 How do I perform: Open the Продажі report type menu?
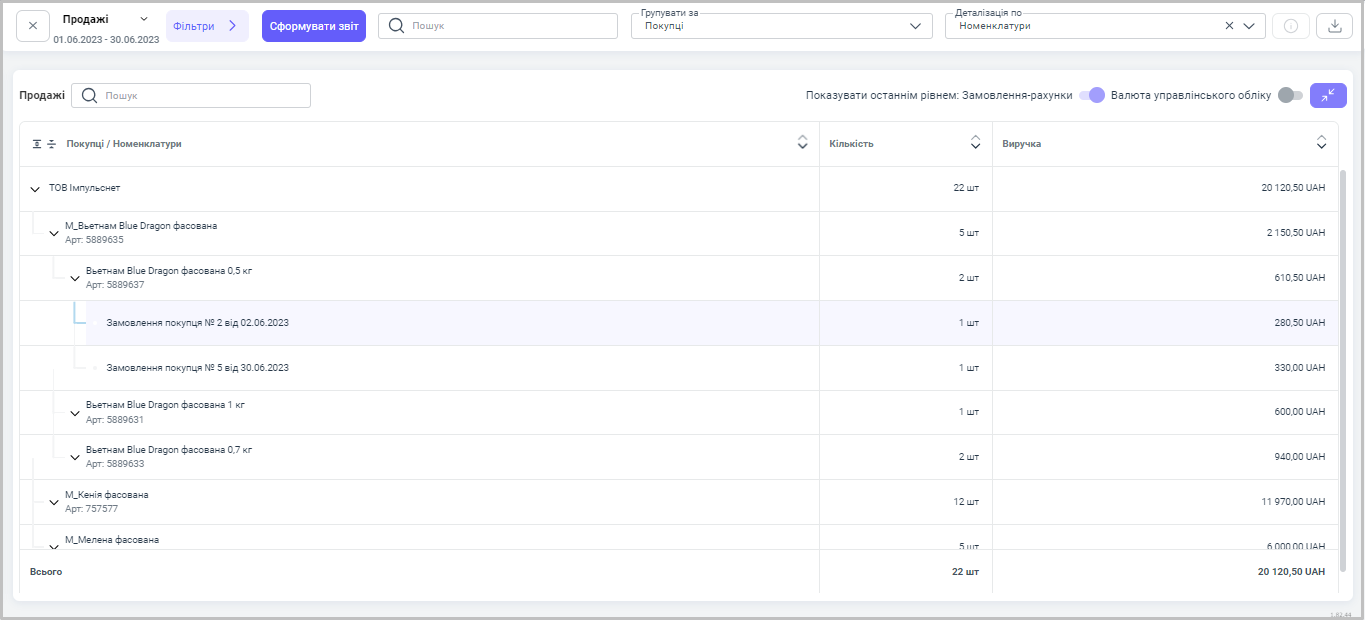(x=143, y=19)
